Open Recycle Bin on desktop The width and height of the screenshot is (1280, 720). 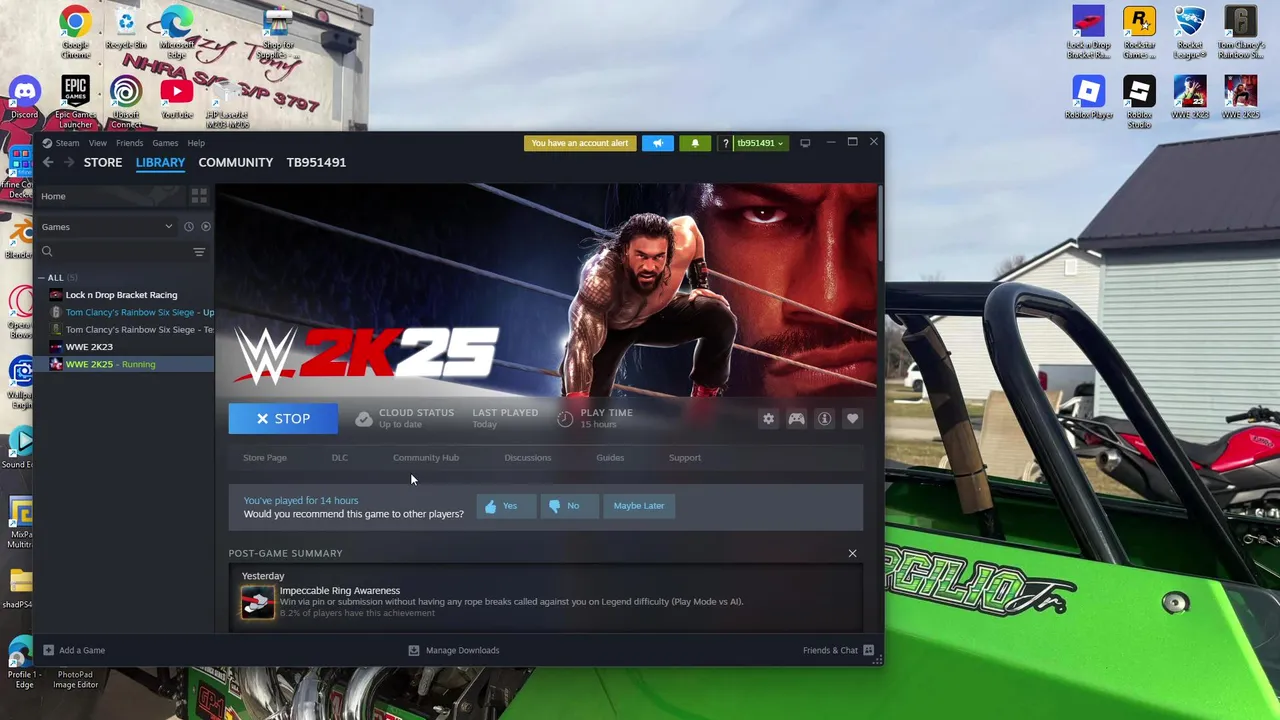(126, 29)
